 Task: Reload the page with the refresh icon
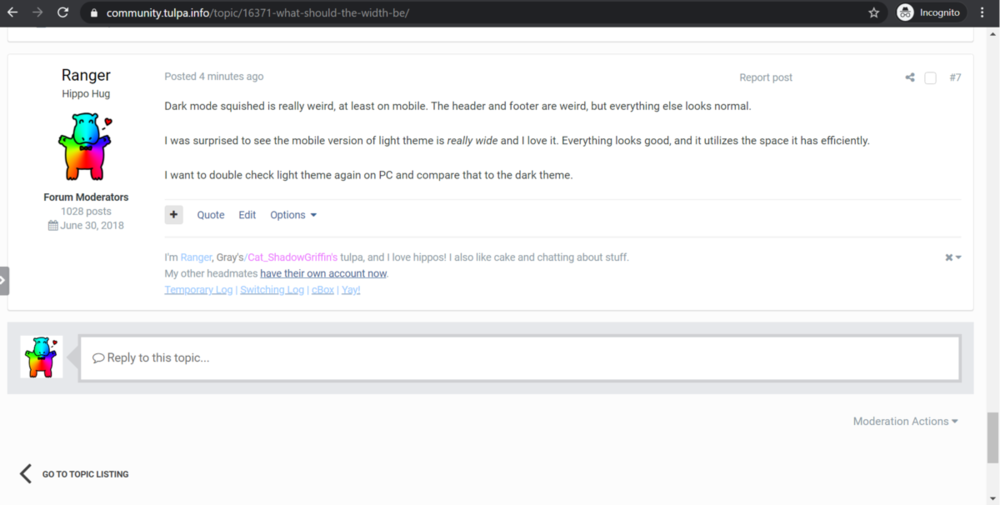pos(62,12)
